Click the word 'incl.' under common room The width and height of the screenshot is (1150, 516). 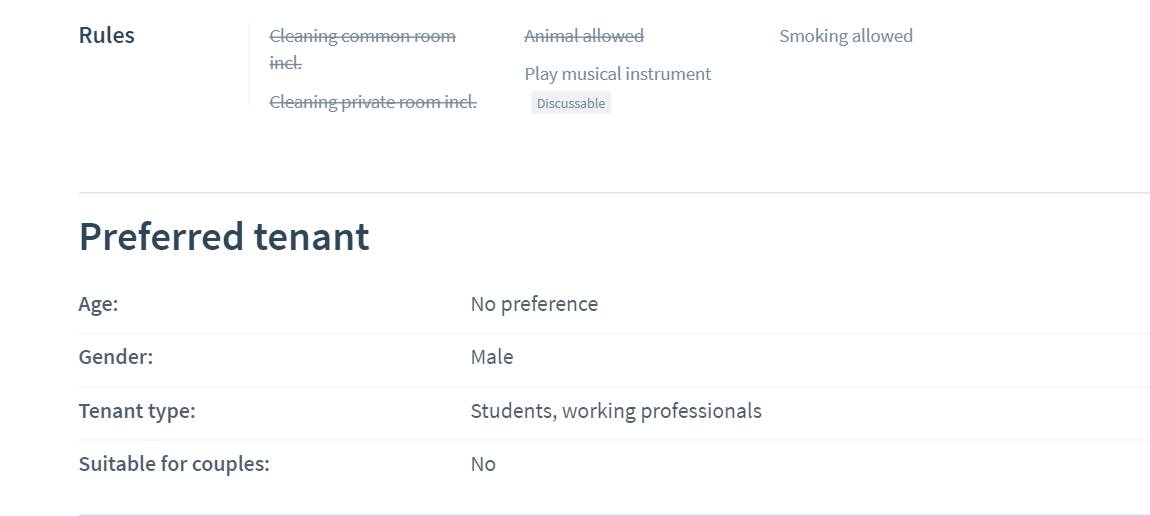click(285, 63)
